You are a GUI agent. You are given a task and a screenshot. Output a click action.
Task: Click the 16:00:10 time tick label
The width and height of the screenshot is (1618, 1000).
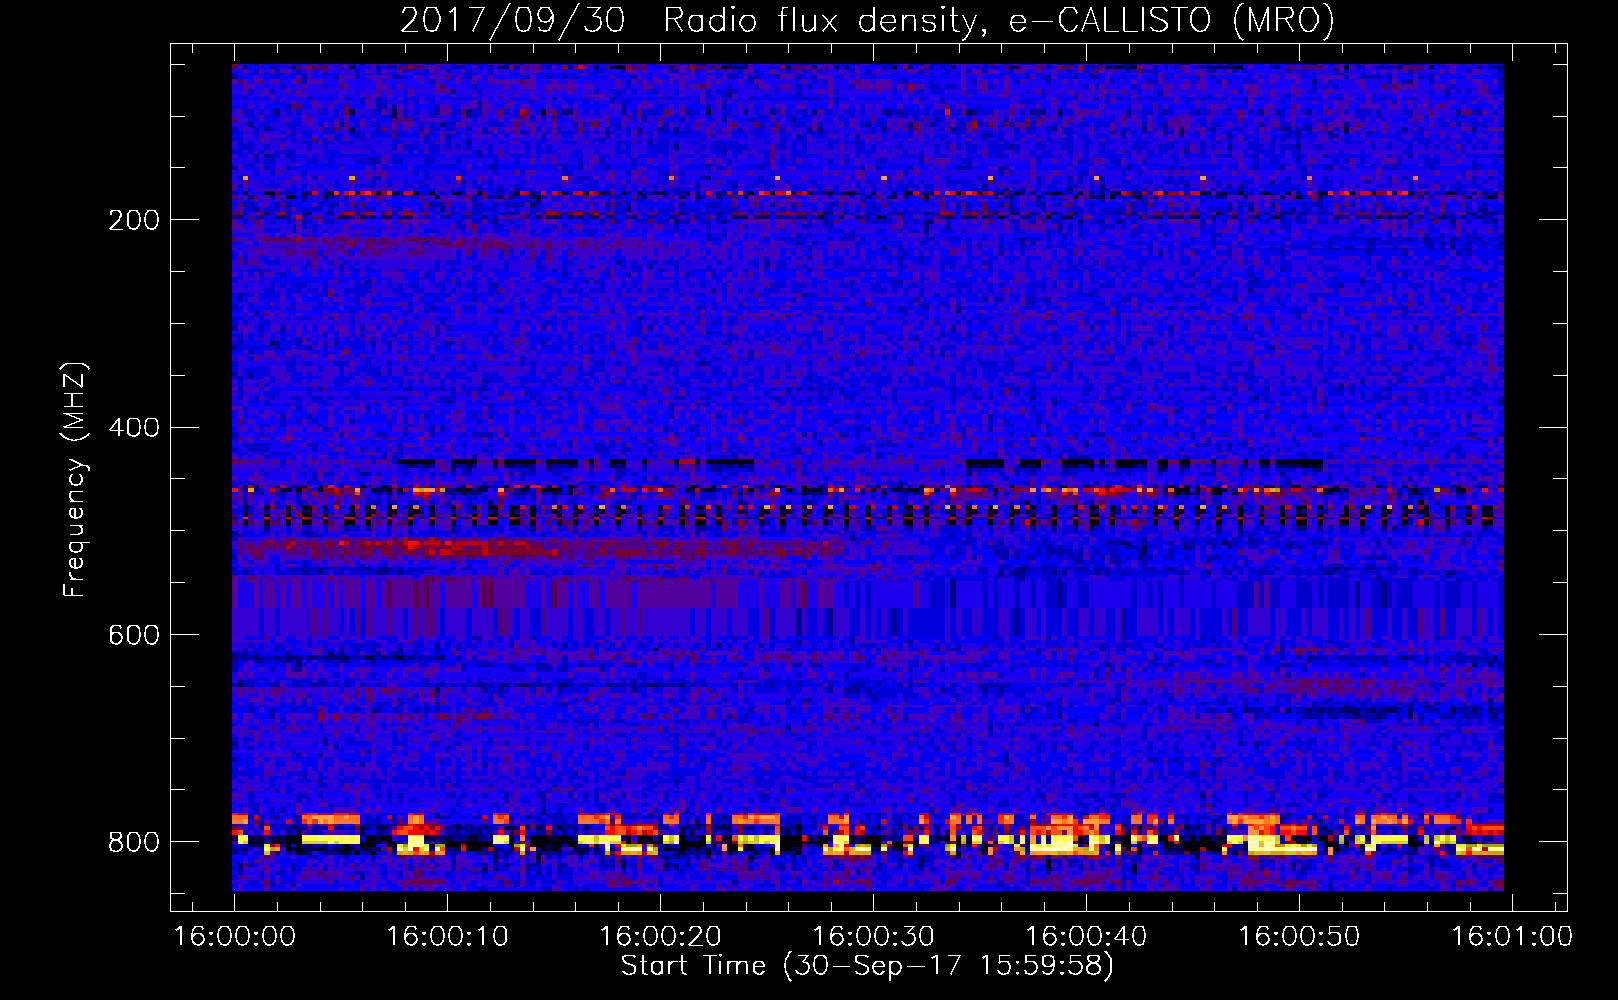[447, 937]
